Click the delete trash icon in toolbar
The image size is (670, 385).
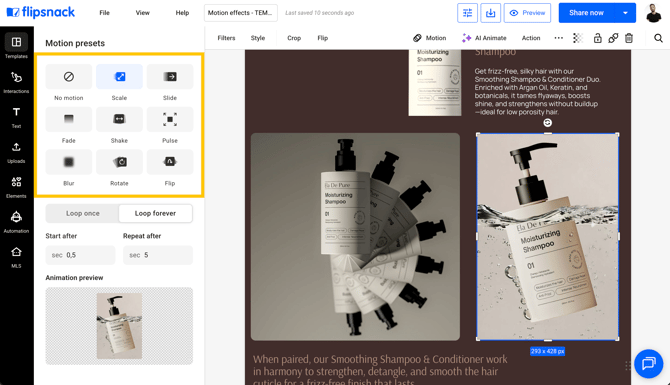(629, 38)
